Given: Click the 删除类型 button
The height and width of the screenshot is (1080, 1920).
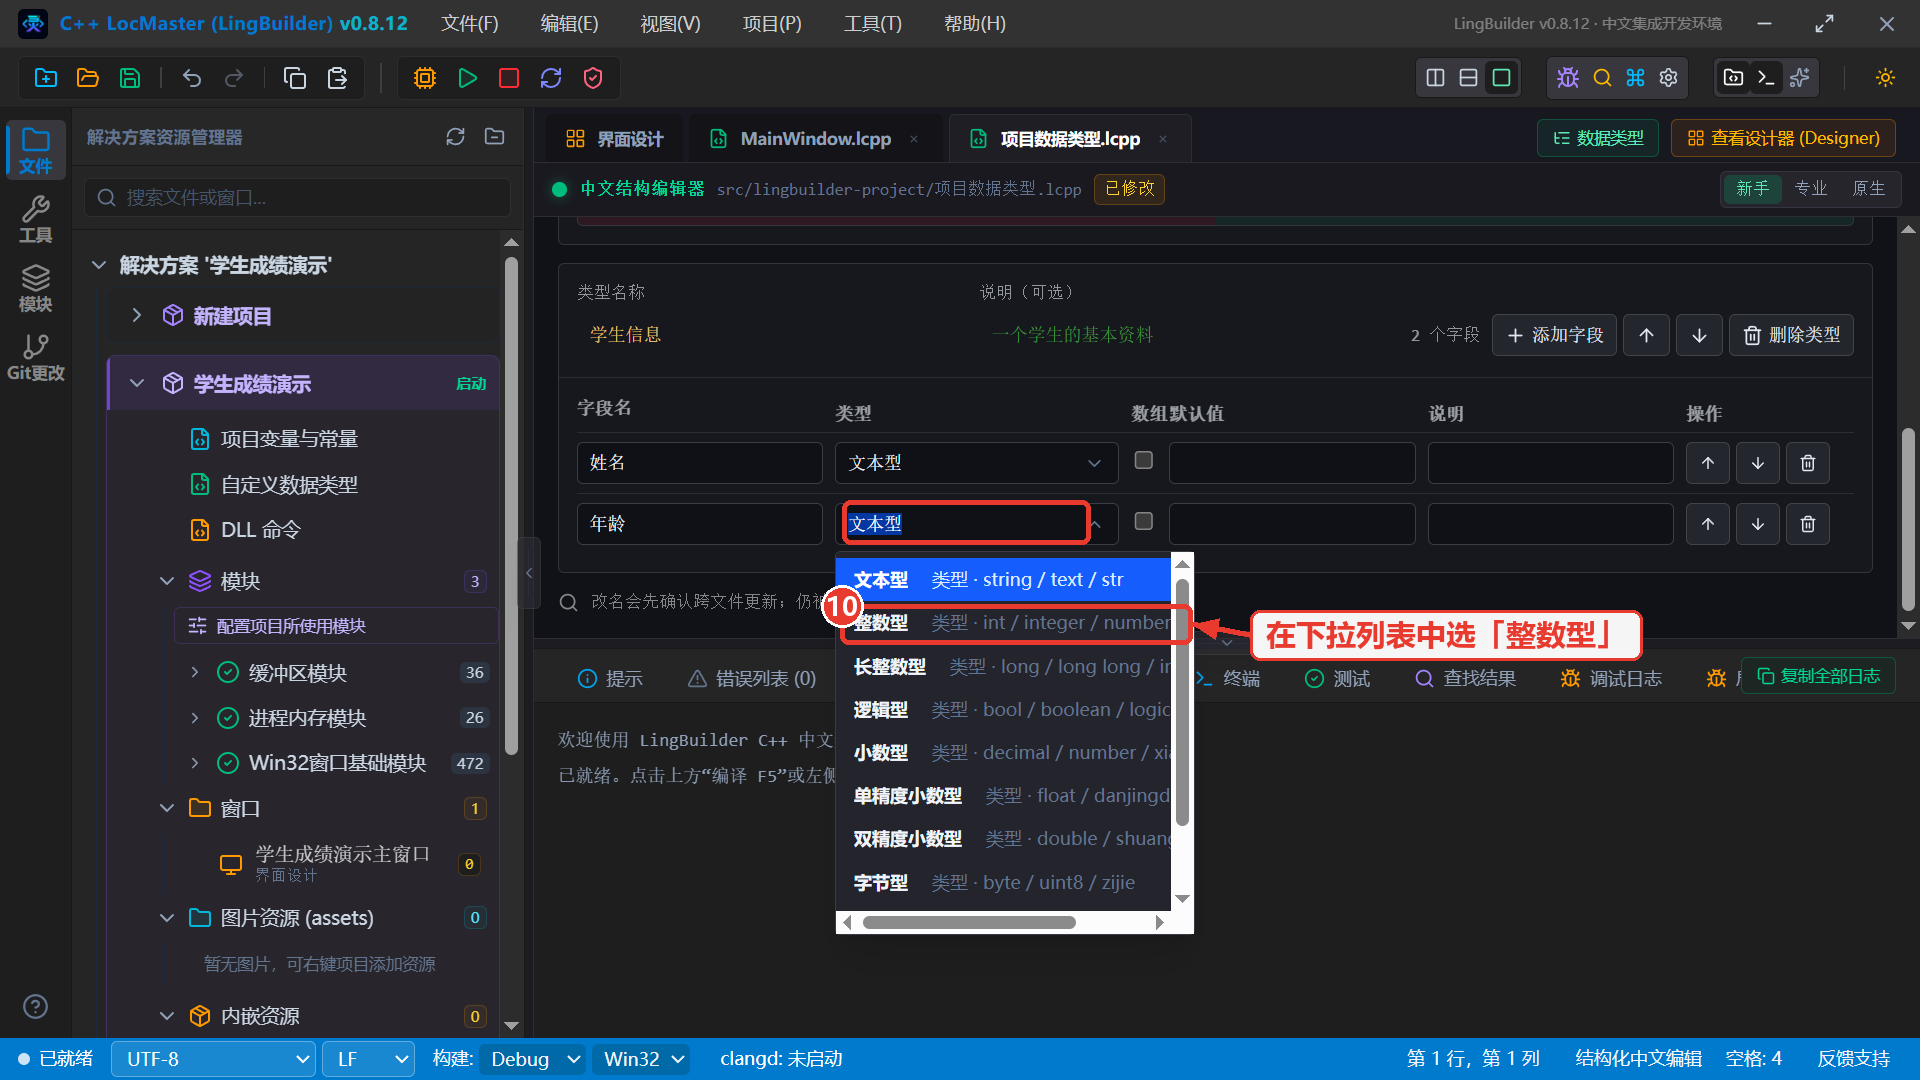Looking at the screenshot, I should point(1791,335).
